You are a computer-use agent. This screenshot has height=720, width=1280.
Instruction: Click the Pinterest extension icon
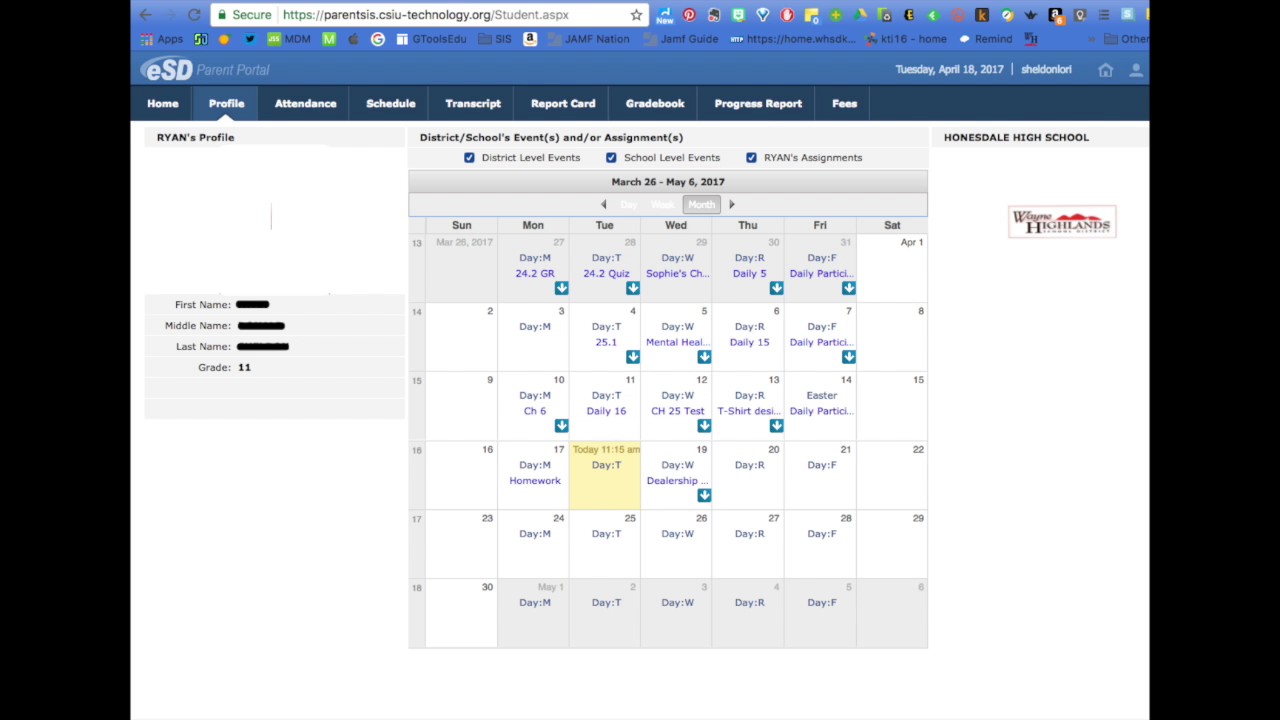pyautogui.click(x=689, y=15)
